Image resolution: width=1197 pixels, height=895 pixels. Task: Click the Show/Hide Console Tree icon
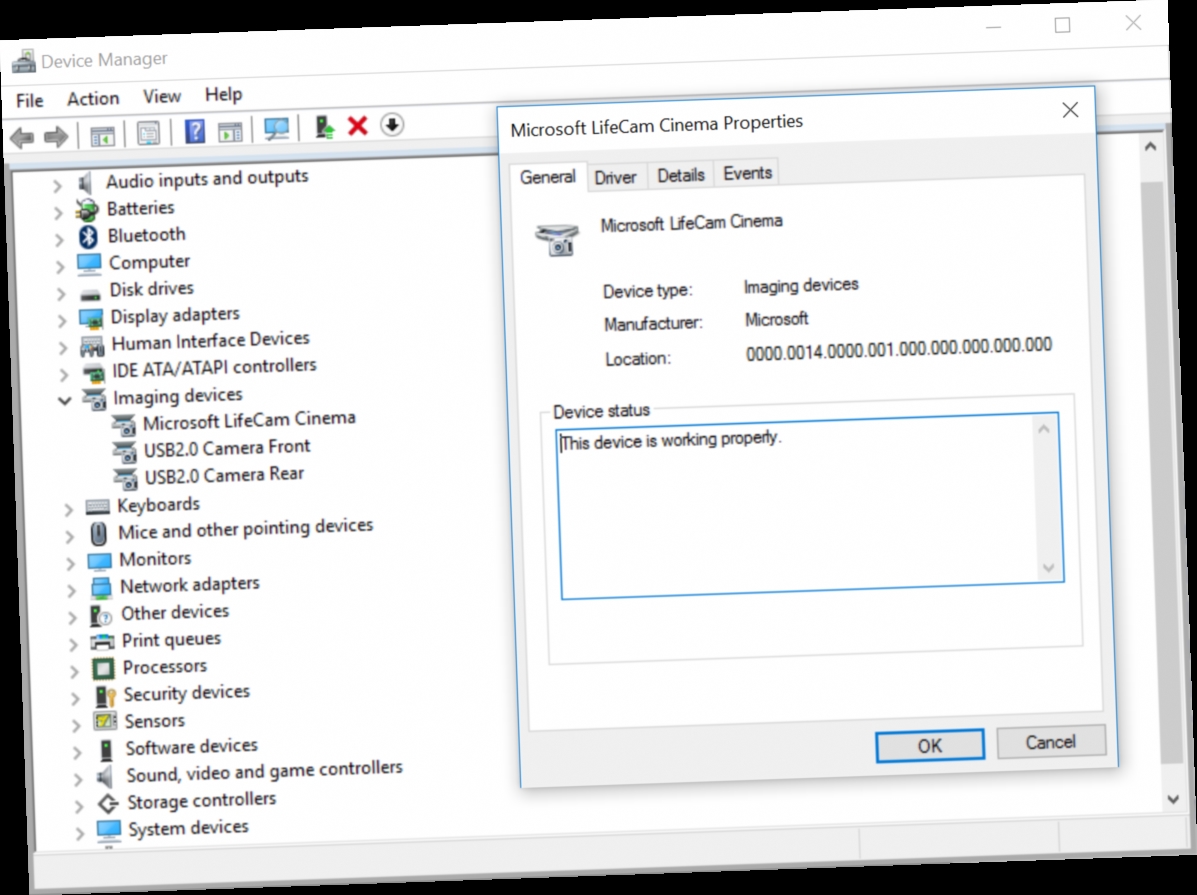pyautogui.click(x=103, y=133)
